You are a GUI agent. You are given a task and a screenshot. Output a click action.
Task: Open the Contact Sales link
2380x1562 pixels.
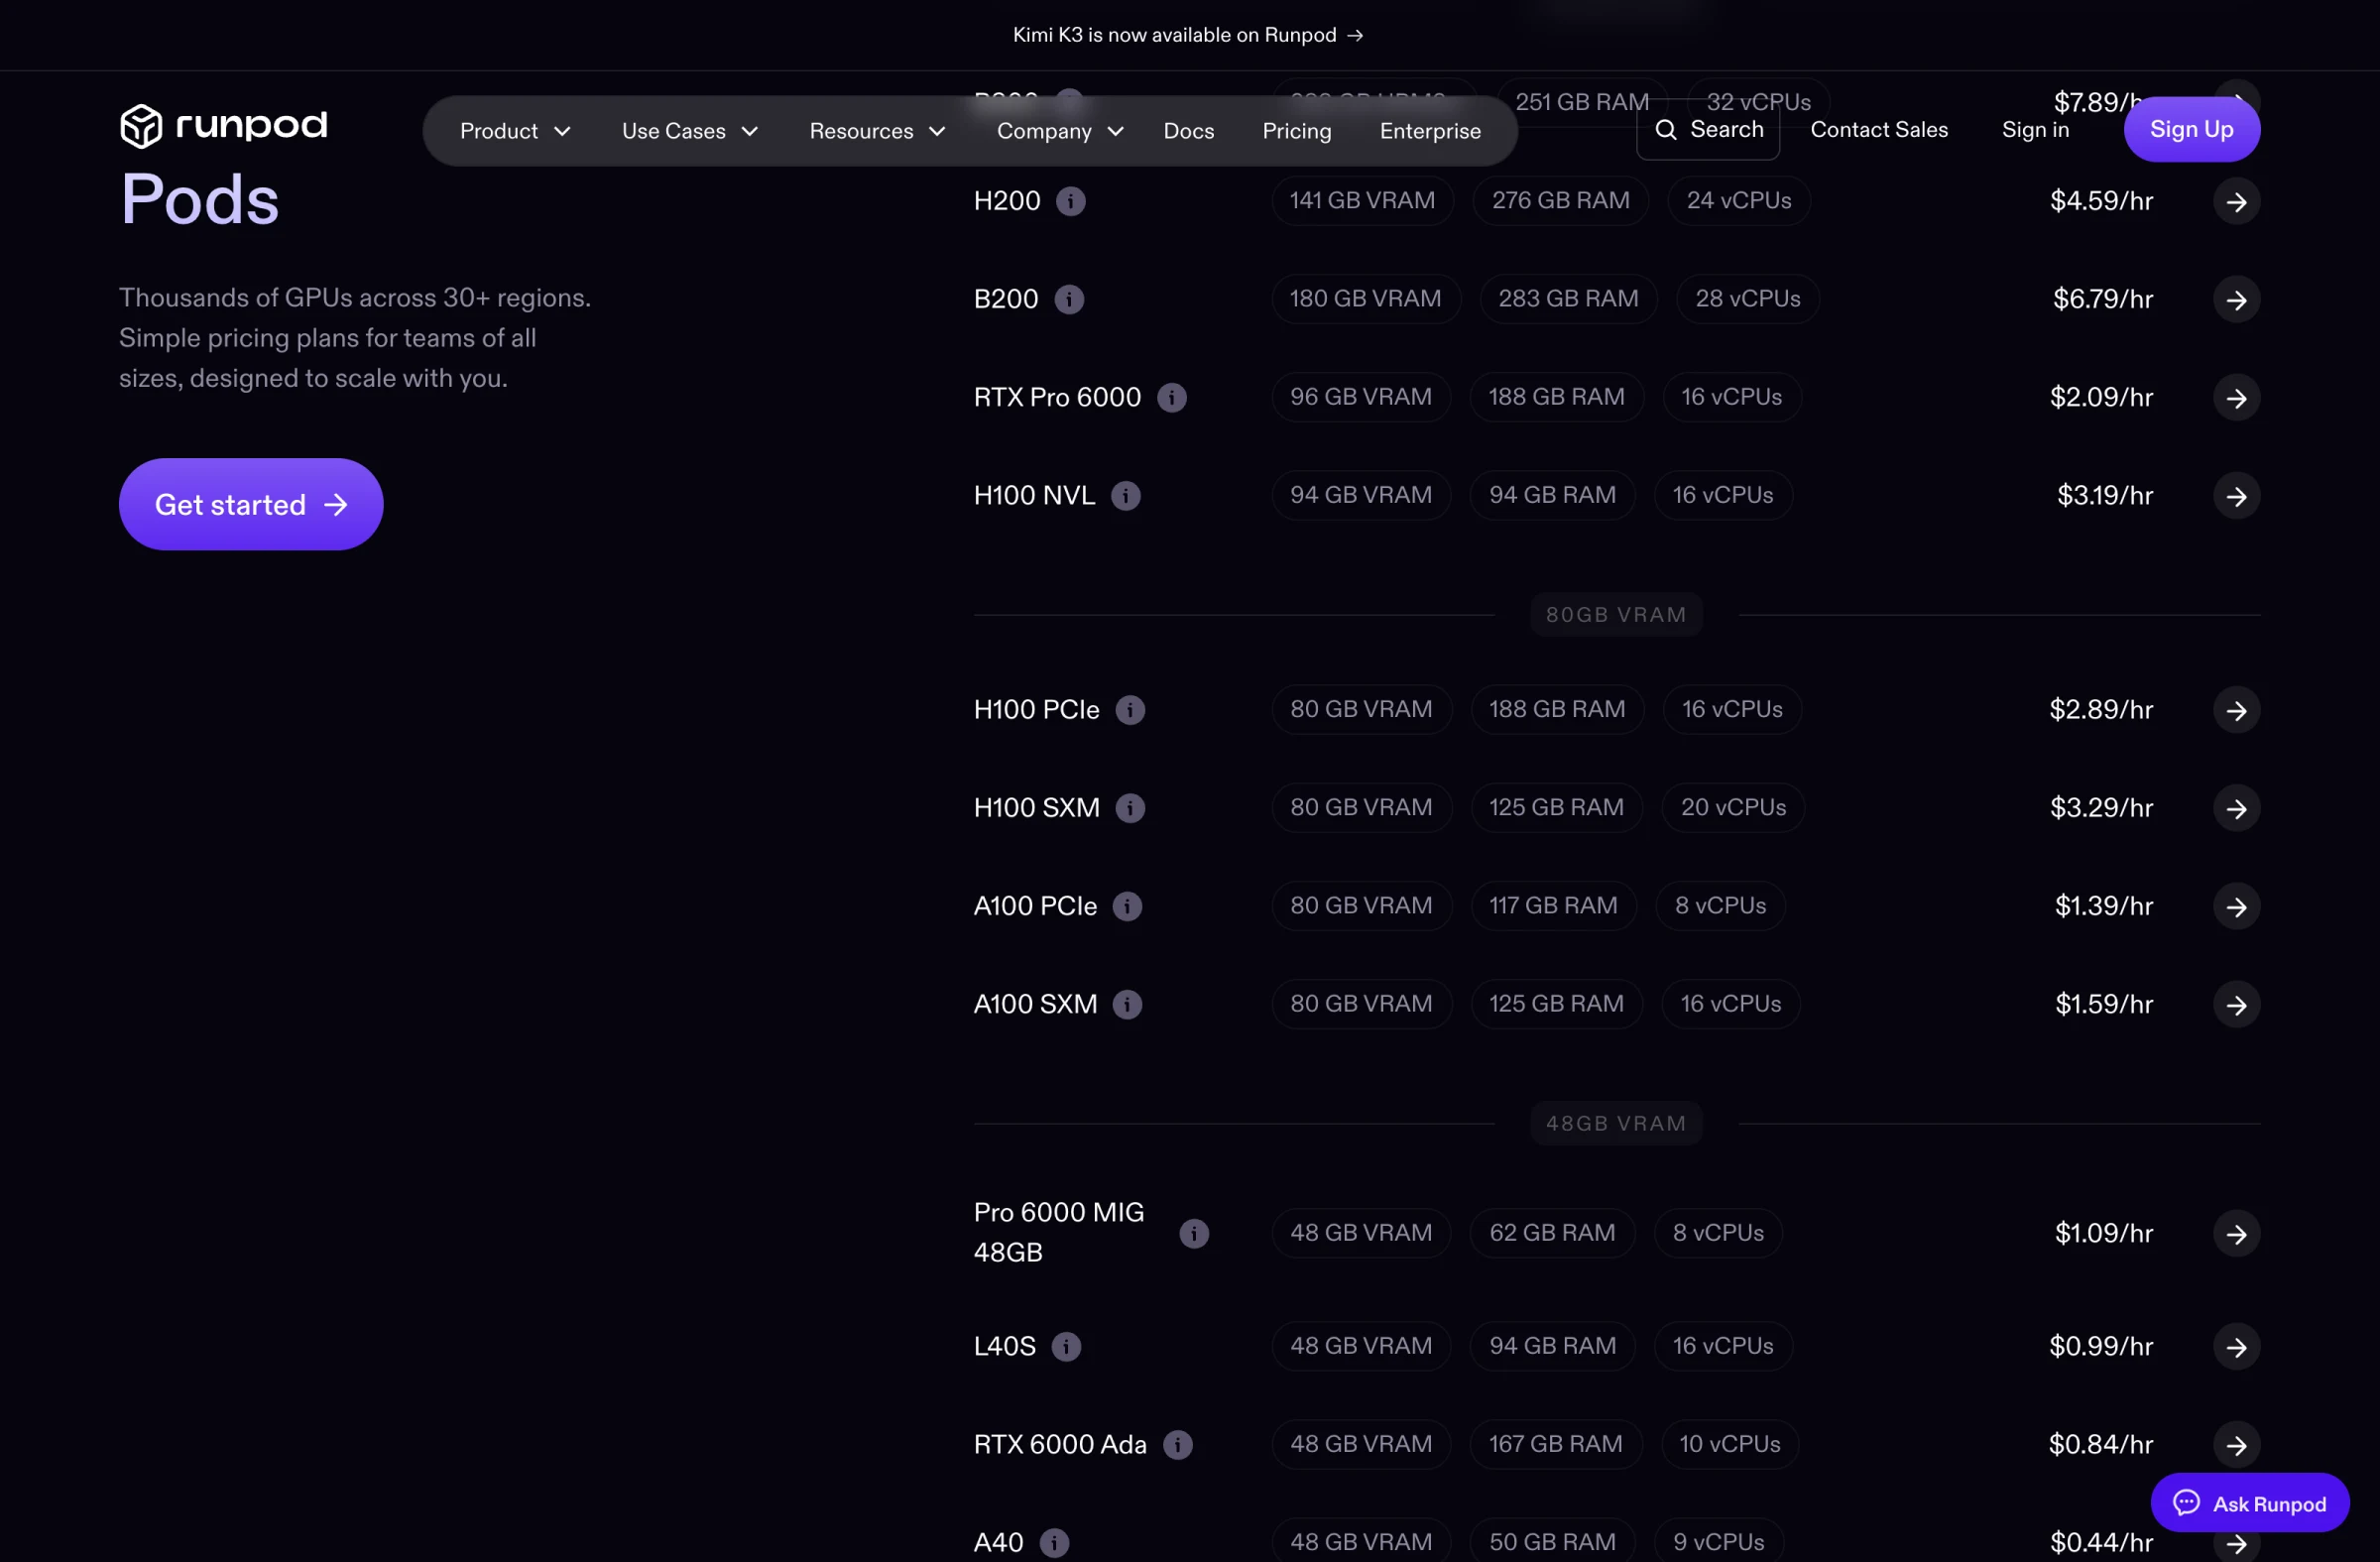[1878, 130]
